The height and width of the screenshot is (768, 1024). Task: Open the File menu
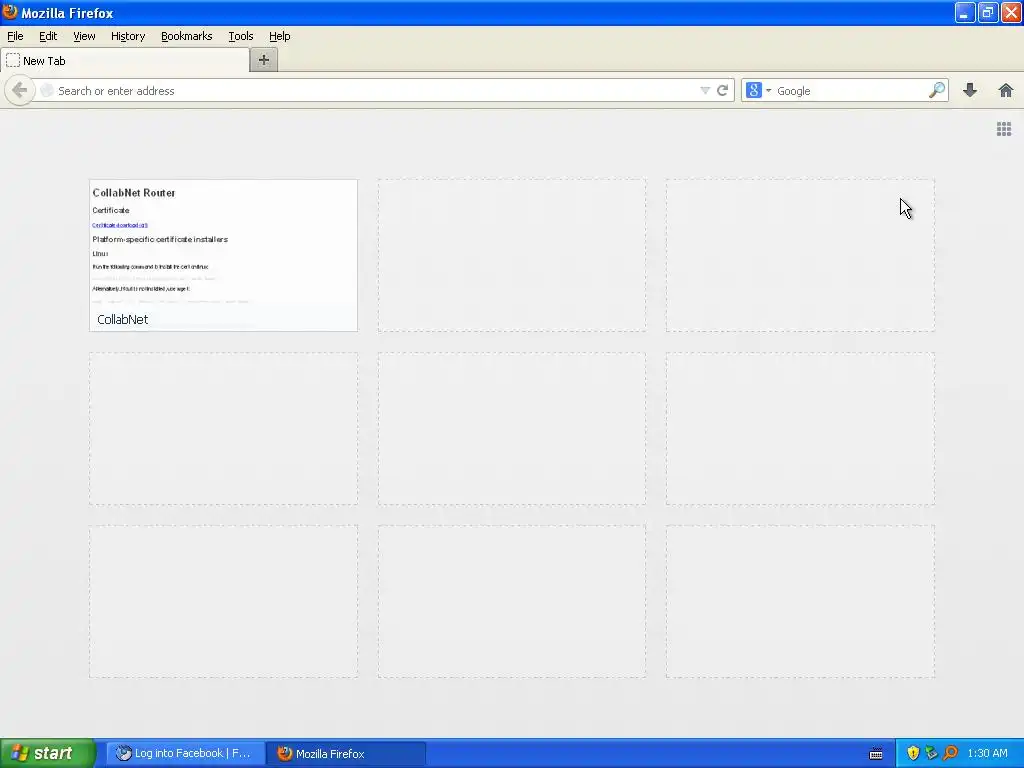[15, 36]
